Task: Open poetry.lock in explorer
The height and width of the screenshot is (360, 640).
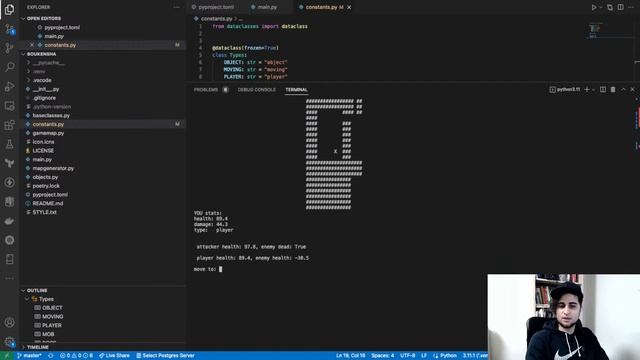Action: coord(46,186)
